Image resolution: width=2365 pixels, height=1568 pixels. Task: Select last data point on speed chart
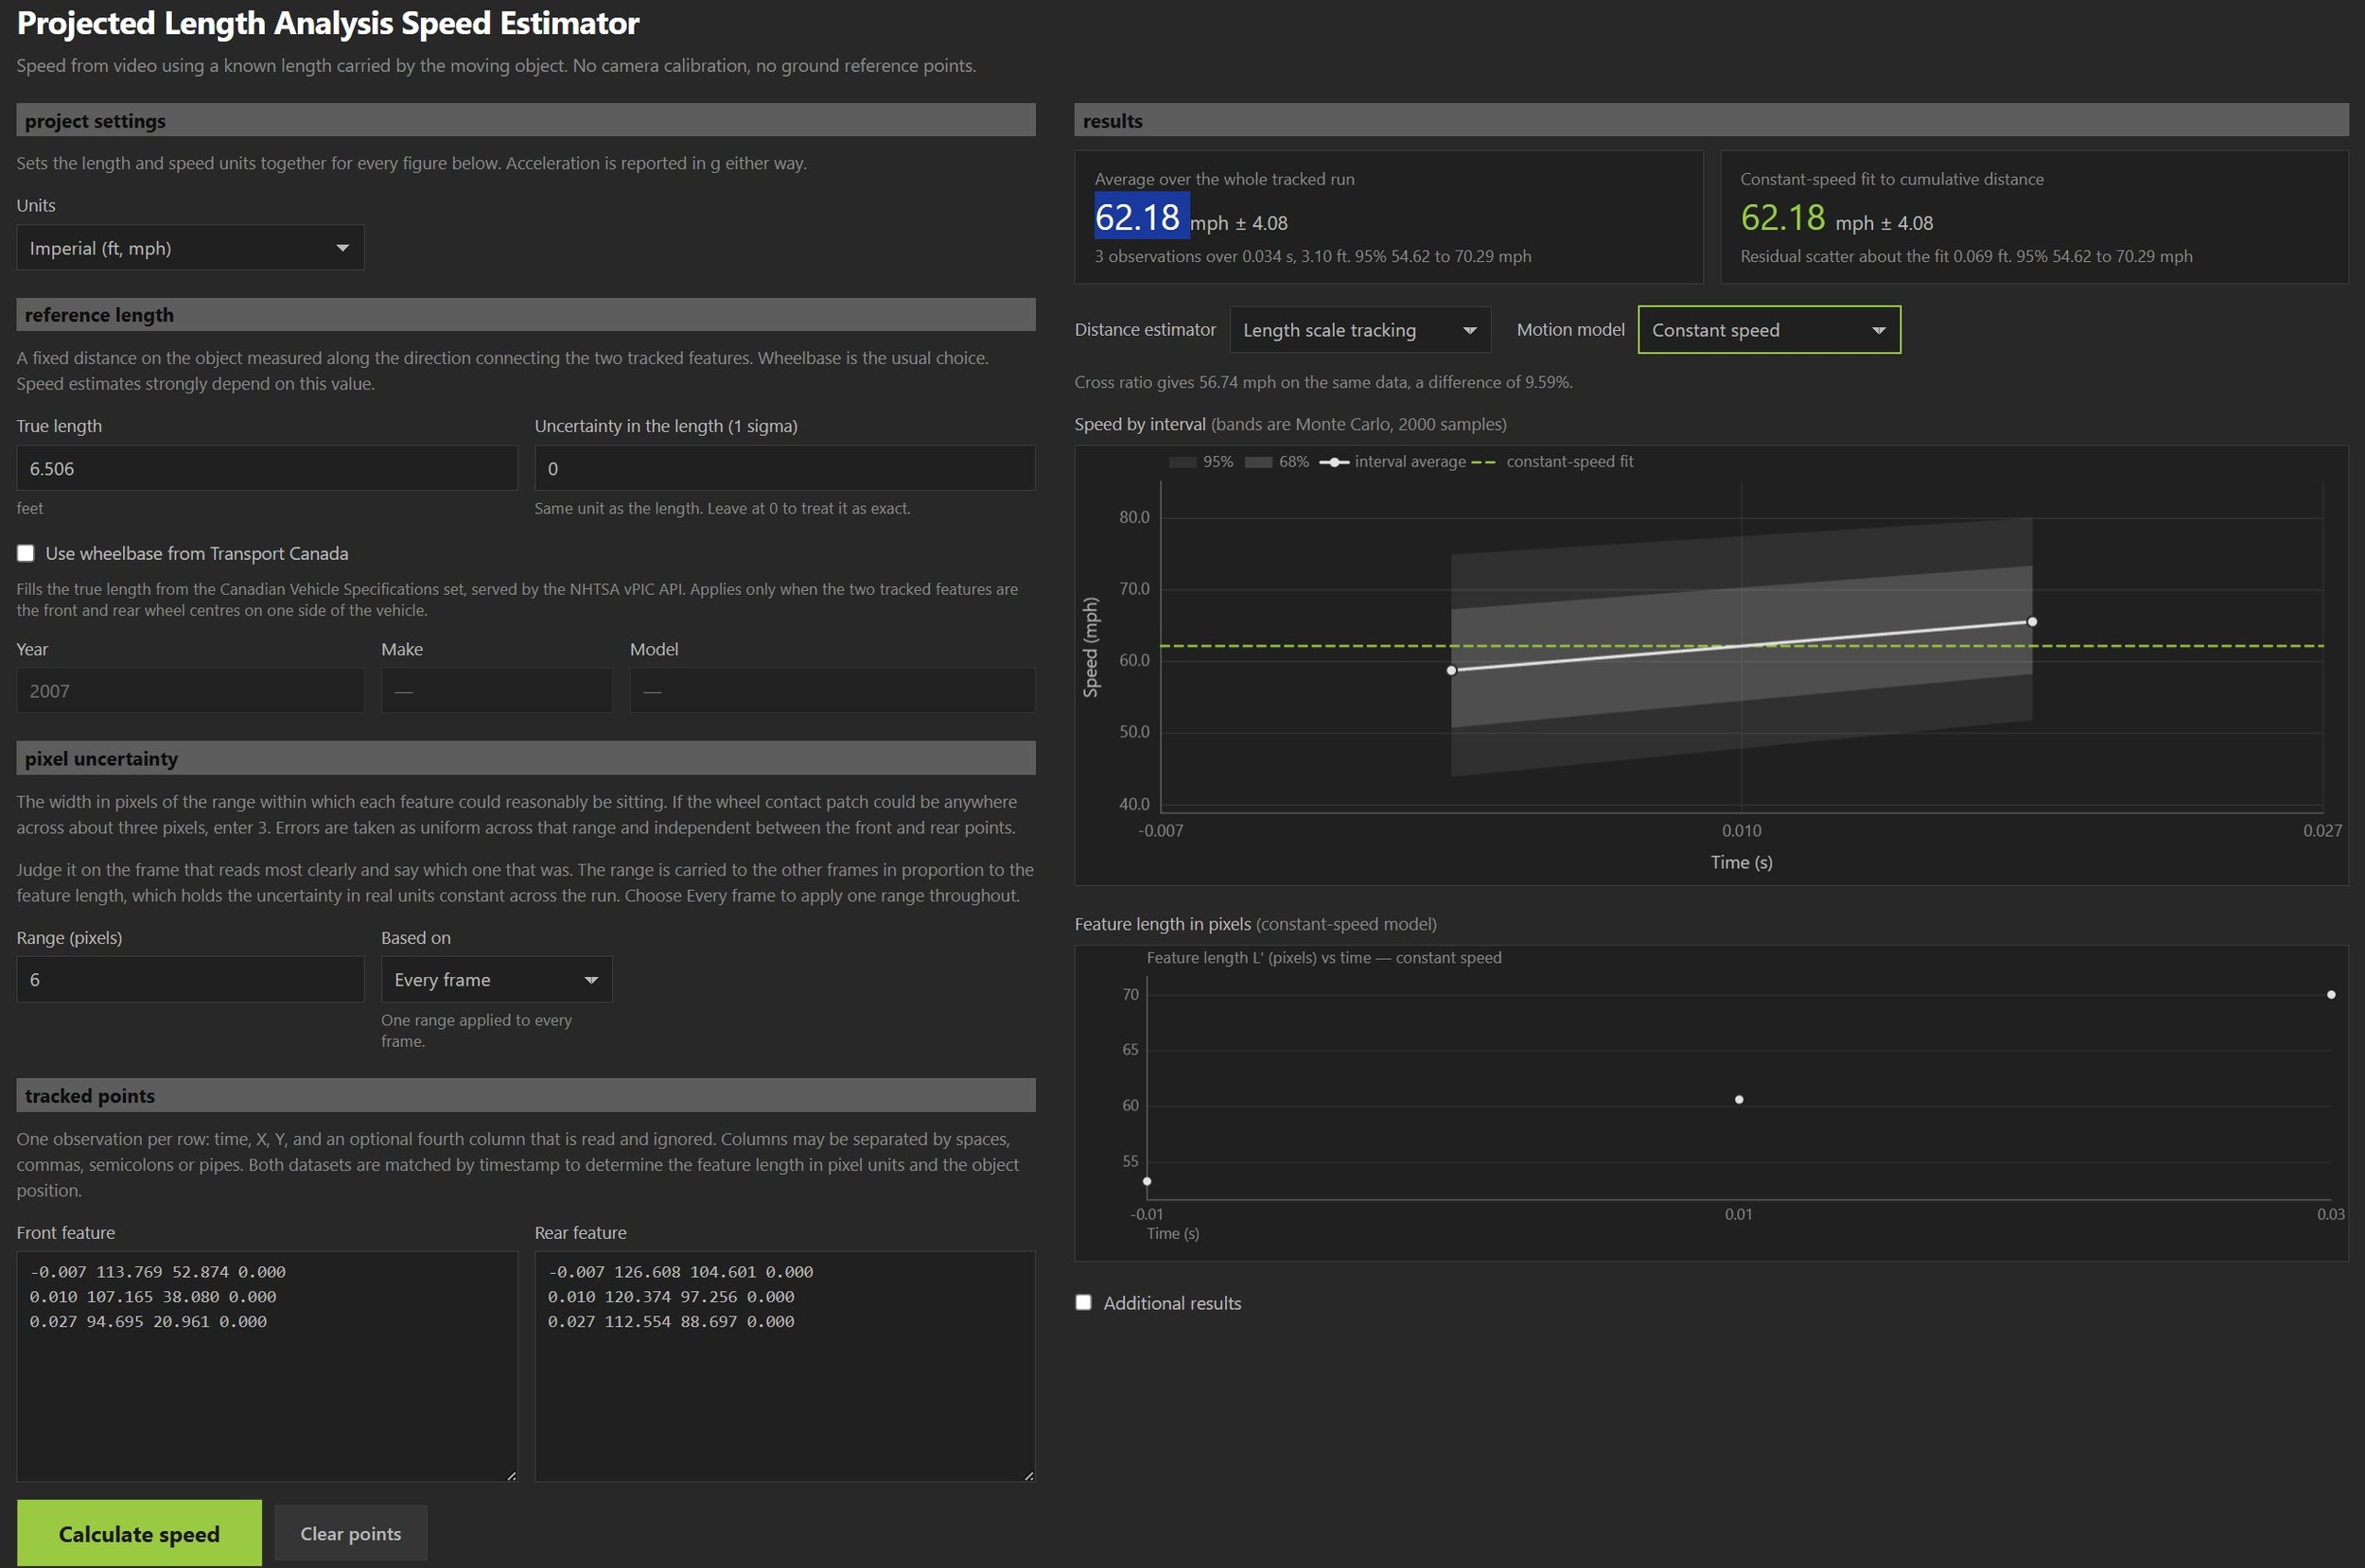(x=2031, y=622)
